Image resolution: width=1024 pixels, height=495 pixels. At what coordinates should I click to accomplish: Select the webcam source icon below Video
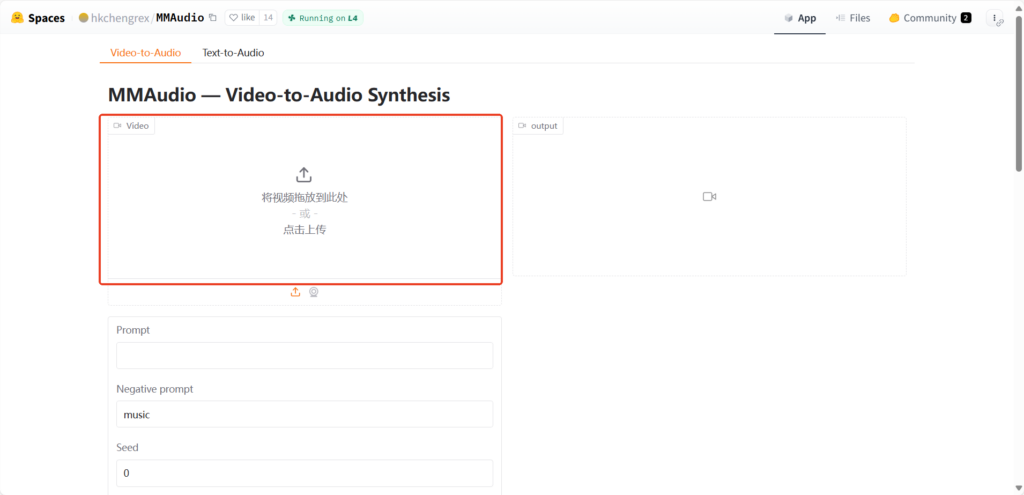coord(313,292)
